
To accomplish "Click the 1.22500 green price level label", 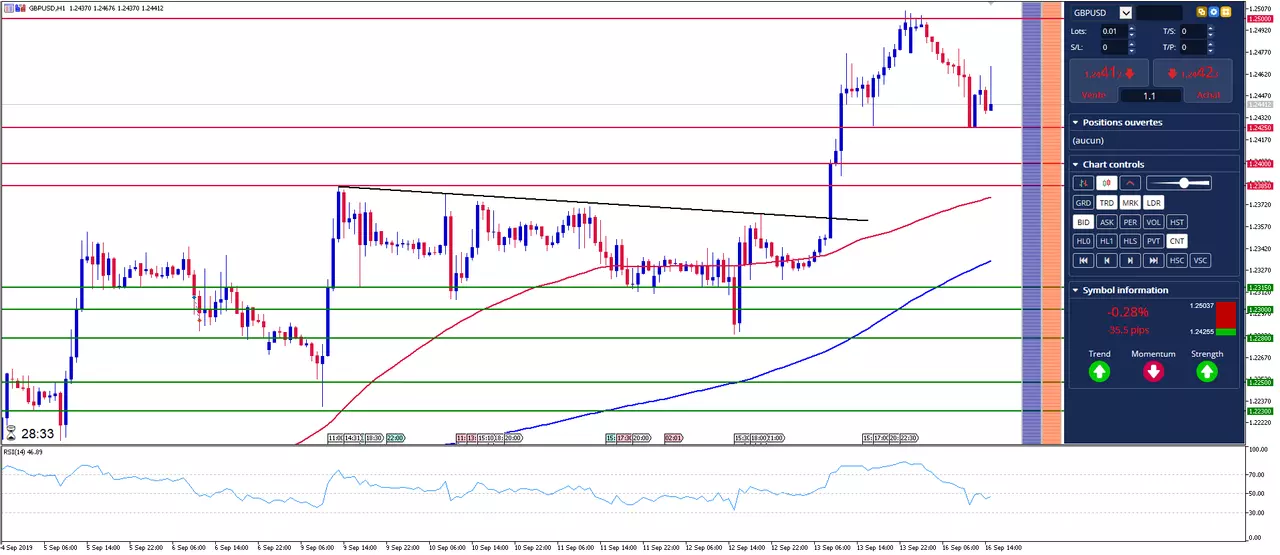I will (1260, 382).
